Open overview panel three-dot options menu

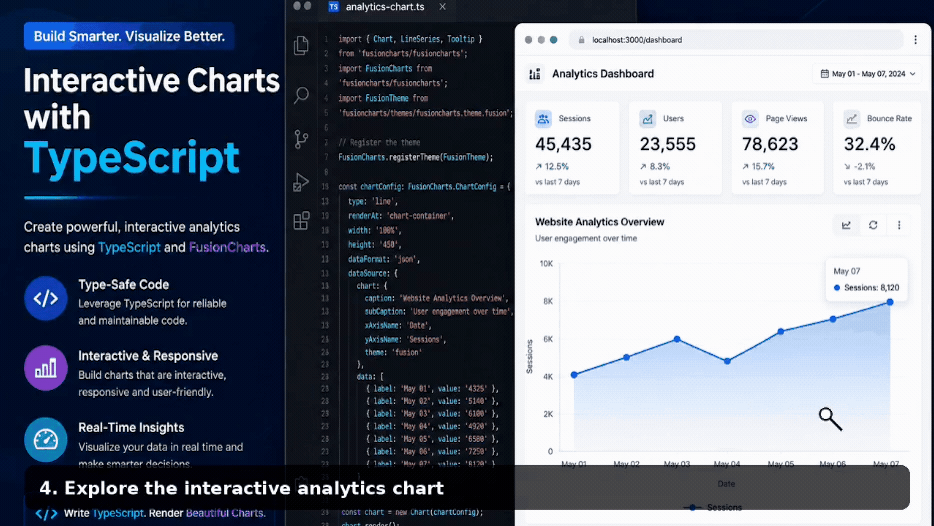tap(899, 225)
